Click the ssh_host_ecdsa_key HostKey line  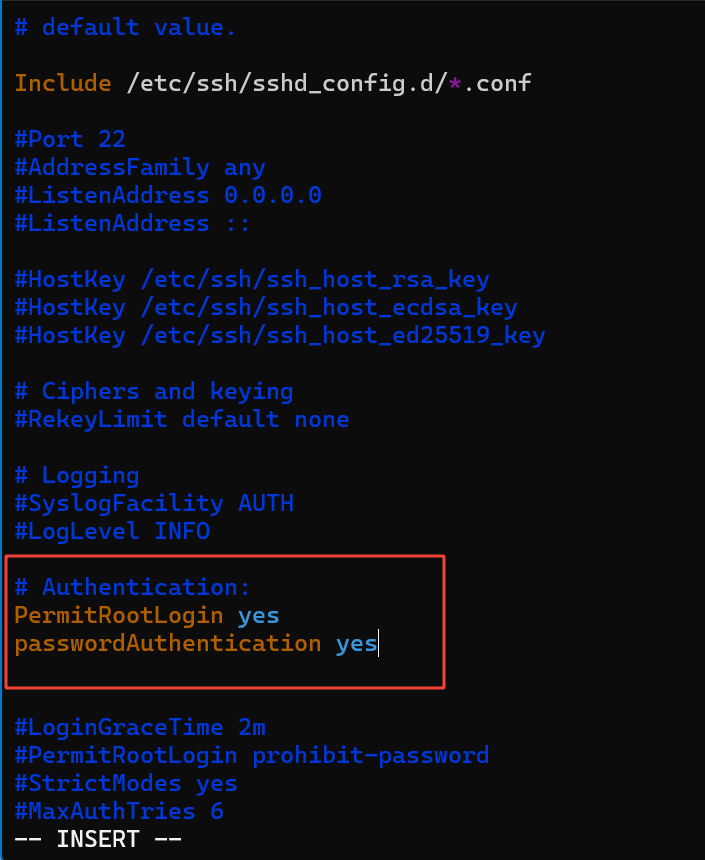[x=265, y=307]
